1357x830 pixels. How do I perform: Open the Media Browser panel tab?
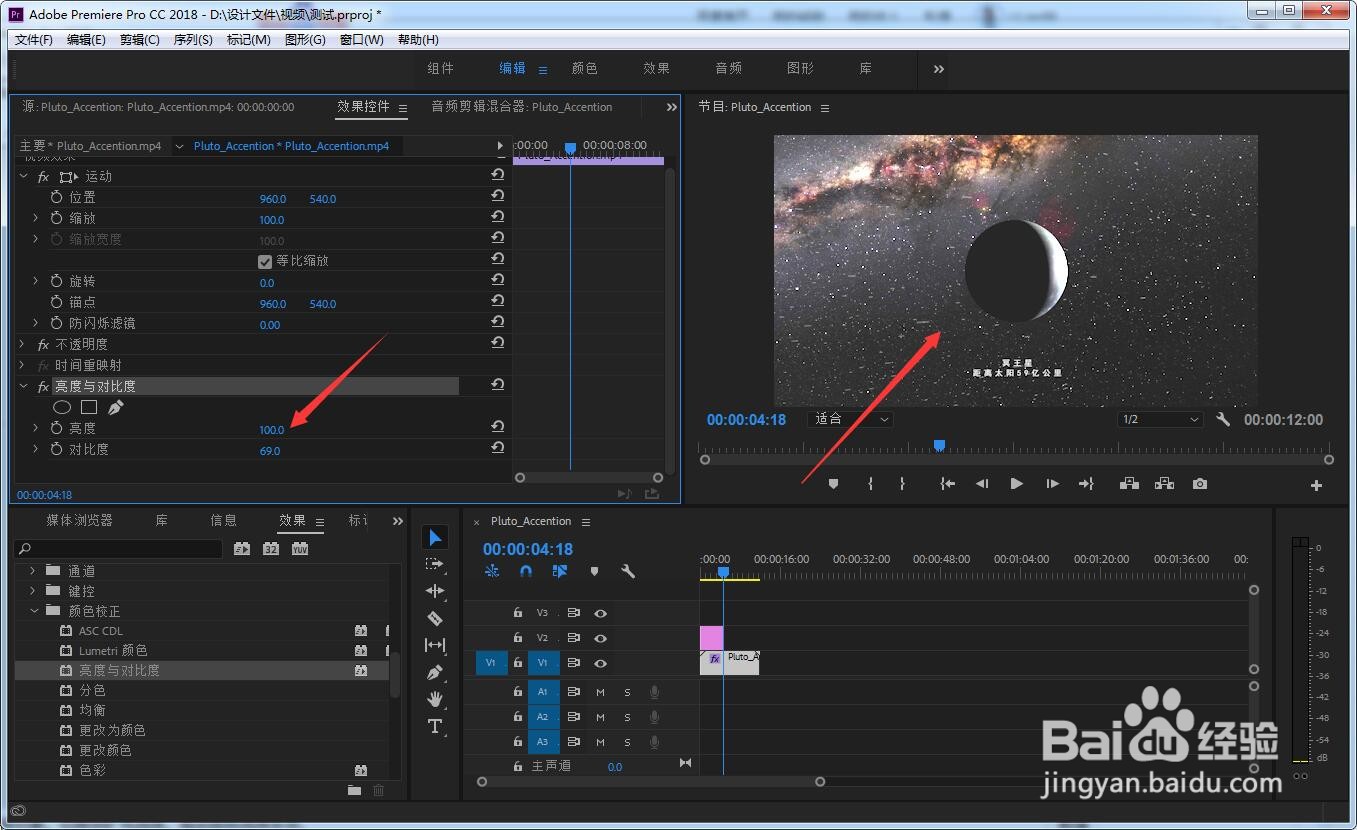[79, 520]
